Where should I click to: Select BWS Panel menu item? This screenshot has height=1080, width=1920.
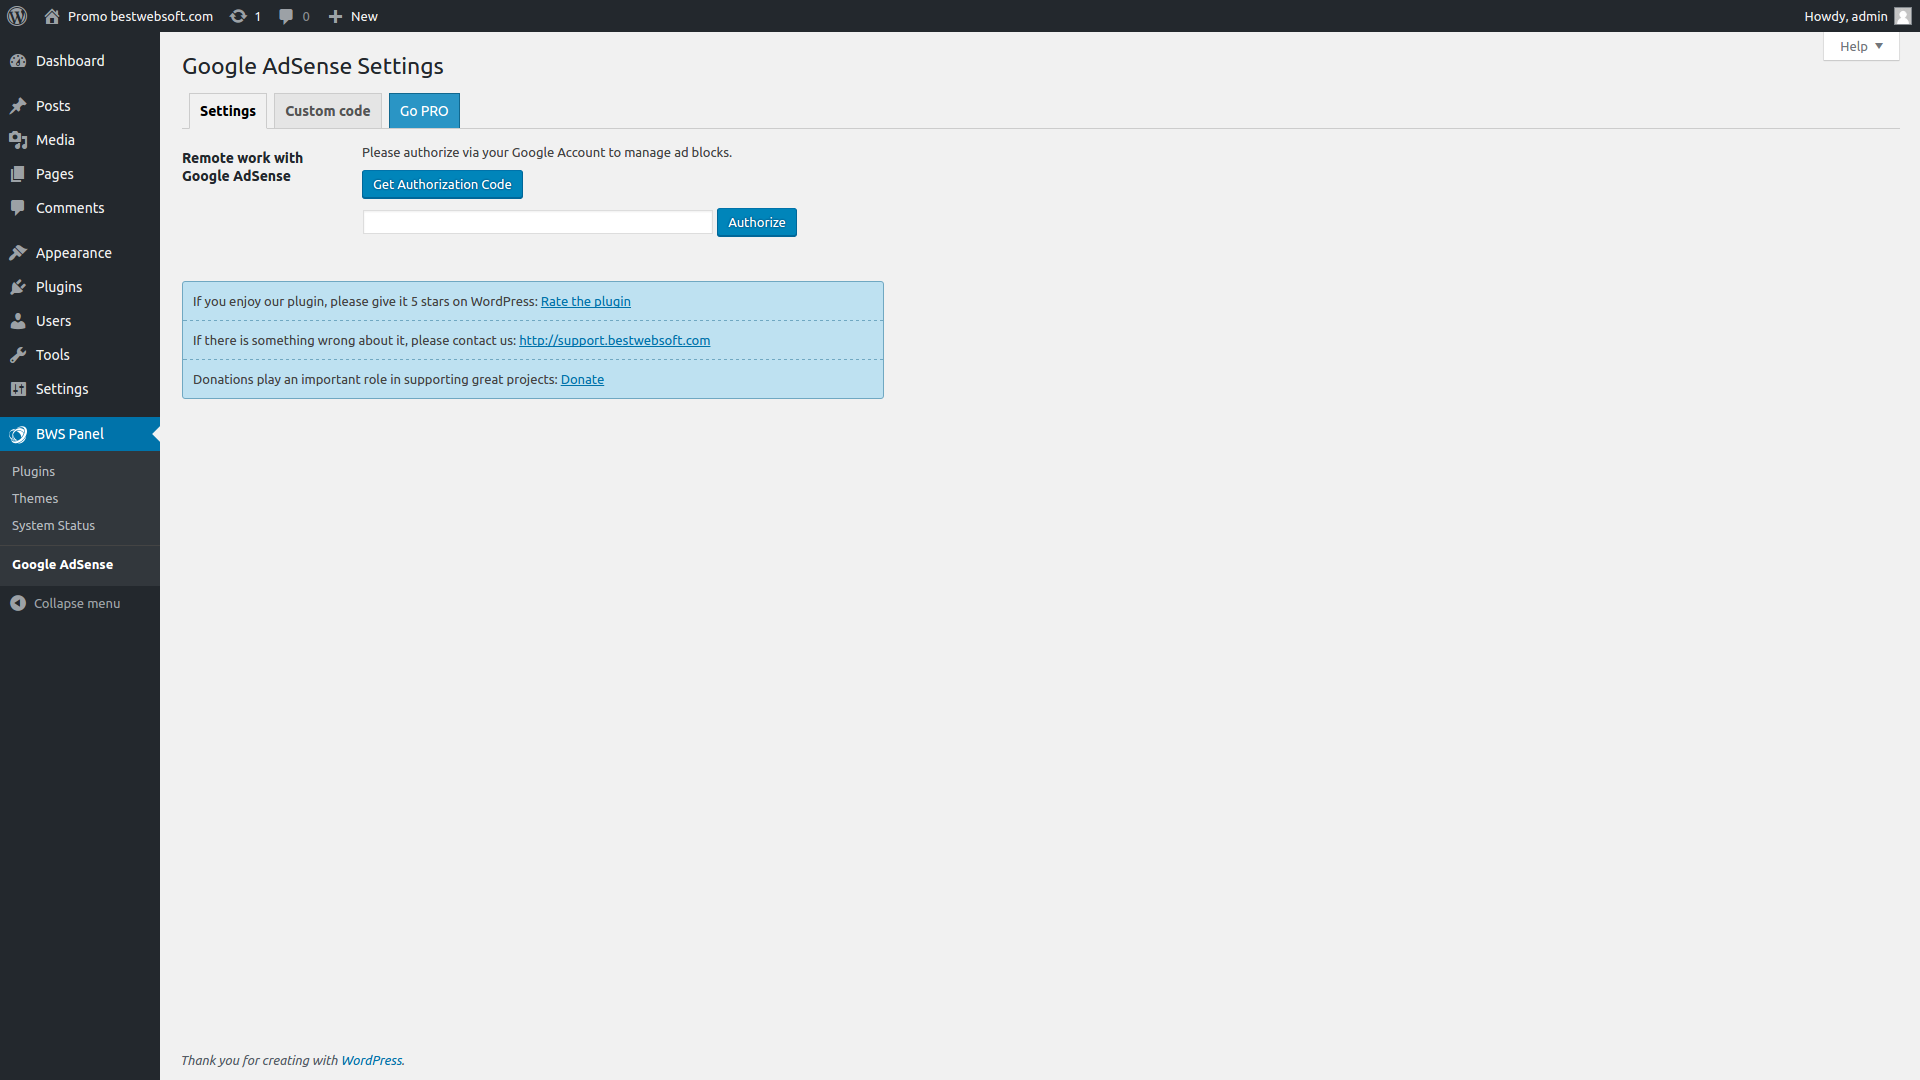tap(80, 434)
